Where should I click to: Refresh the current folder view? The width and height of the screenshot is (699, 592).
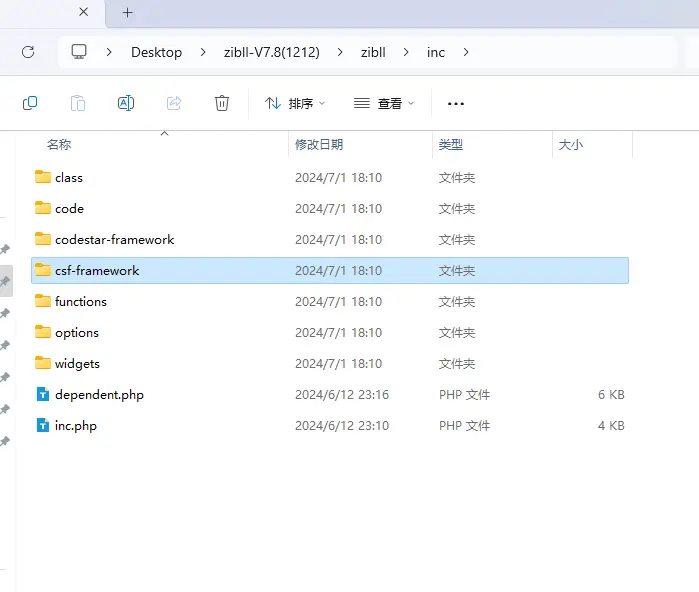pyautogui.click(x=28, y=52)
